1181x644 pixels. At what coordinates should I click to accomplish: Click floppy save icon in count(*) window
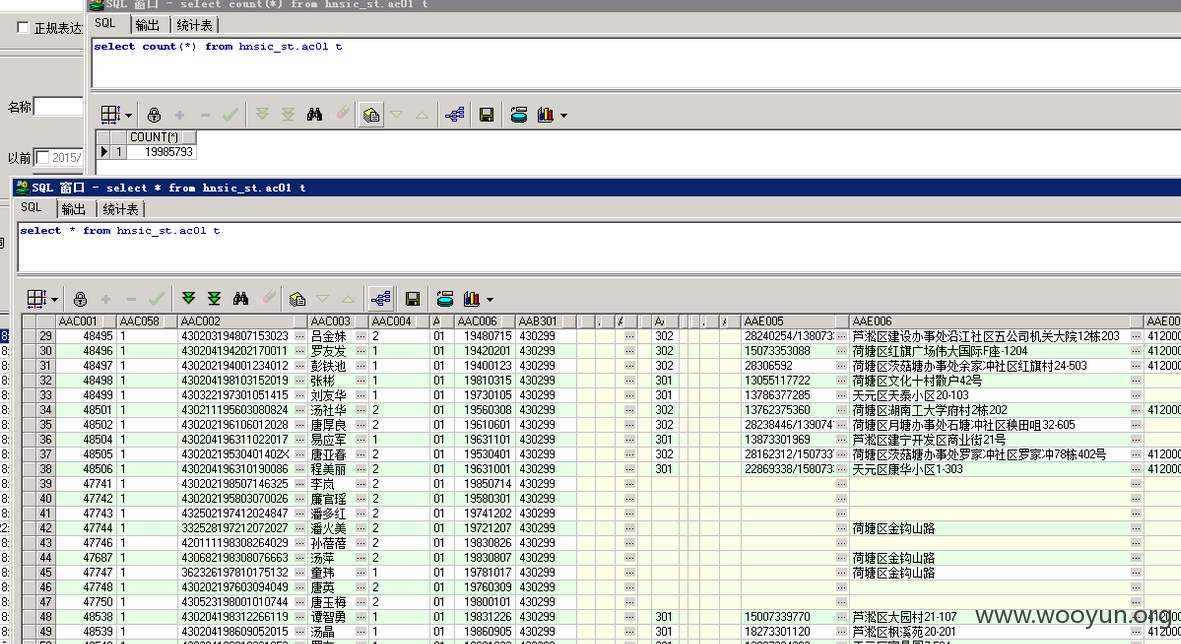pos(487,114)
